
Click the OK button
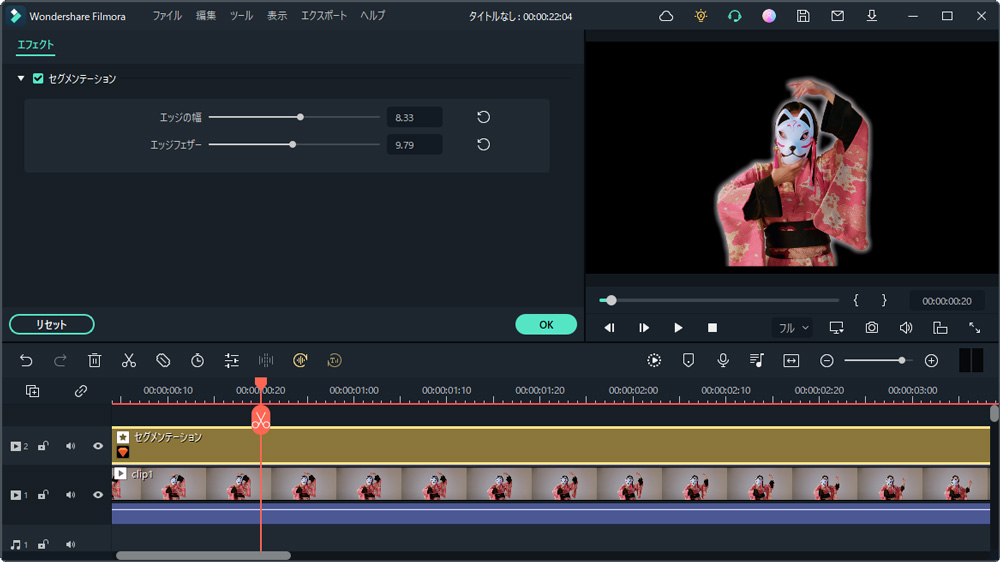[x=546, y=324]
